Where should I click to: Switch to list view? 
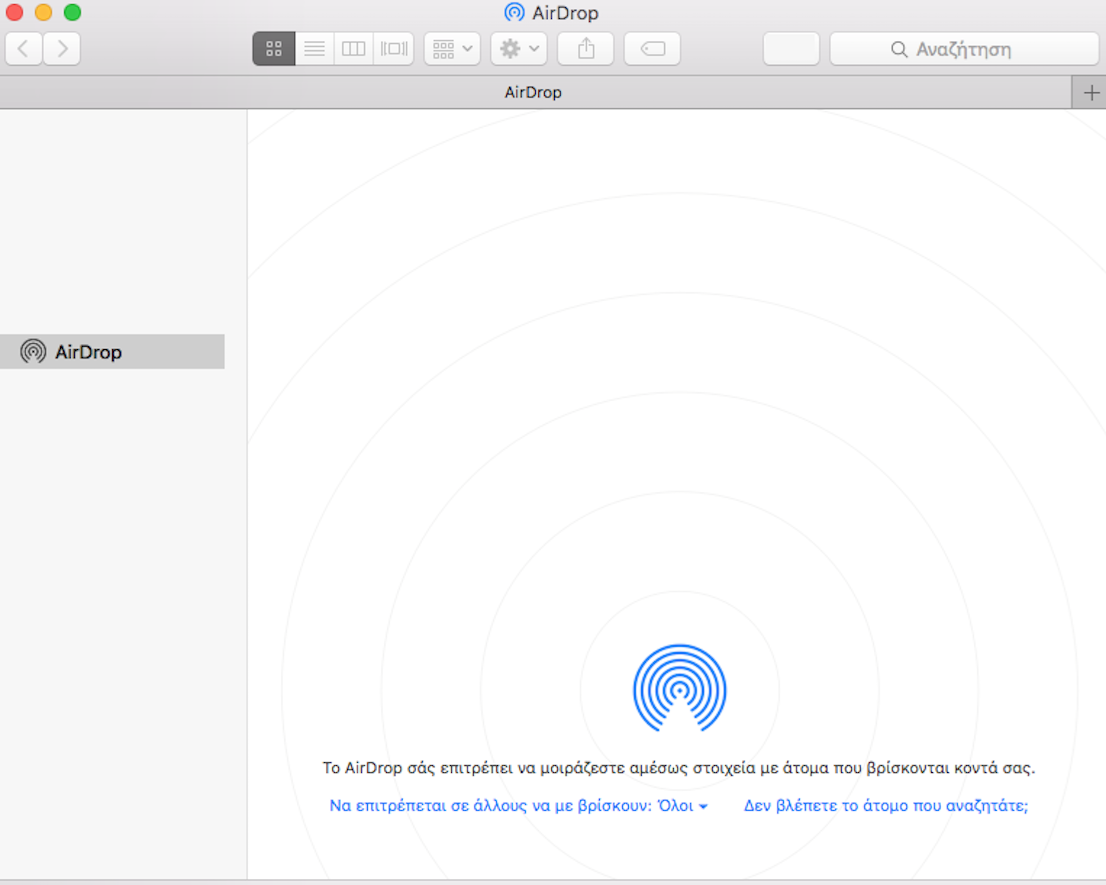pyautogui.click(x=315, y=49)
